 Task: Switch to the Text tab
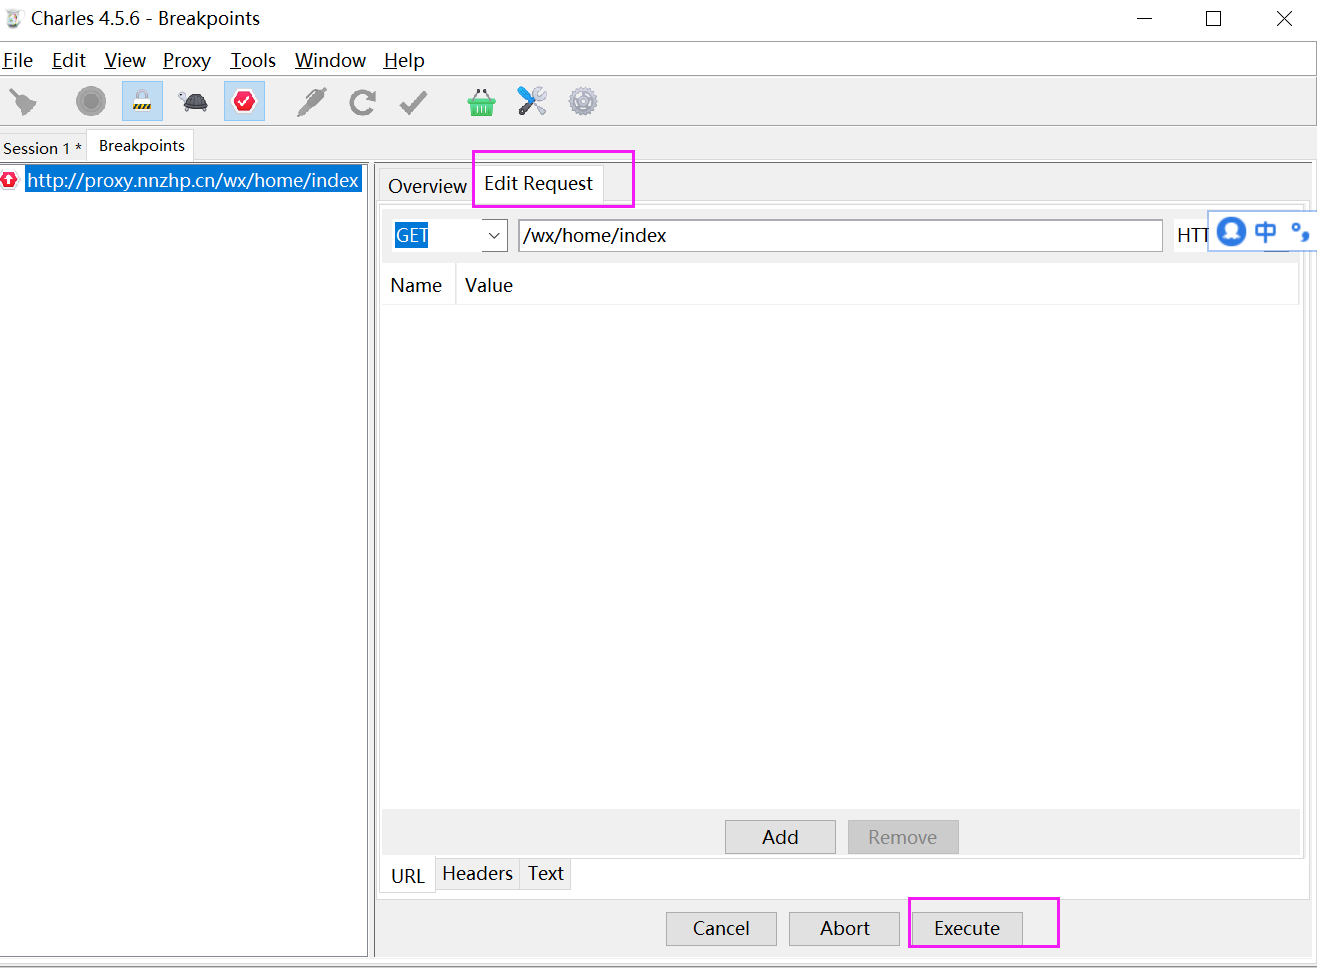click(546, 874)
